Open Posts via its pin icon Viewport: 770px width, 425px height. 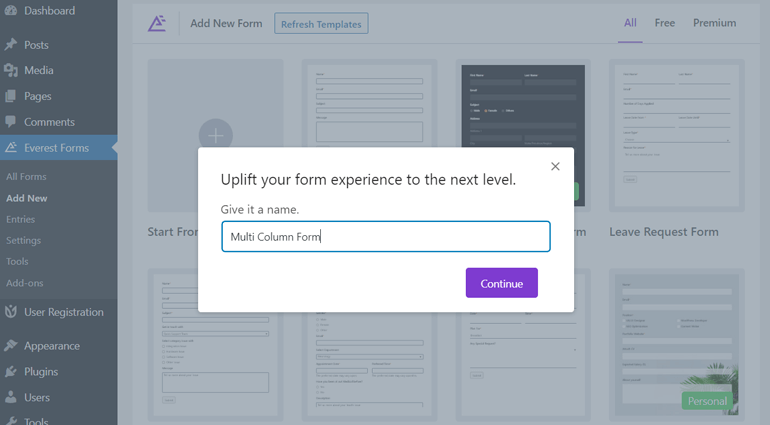coord(11,45)
